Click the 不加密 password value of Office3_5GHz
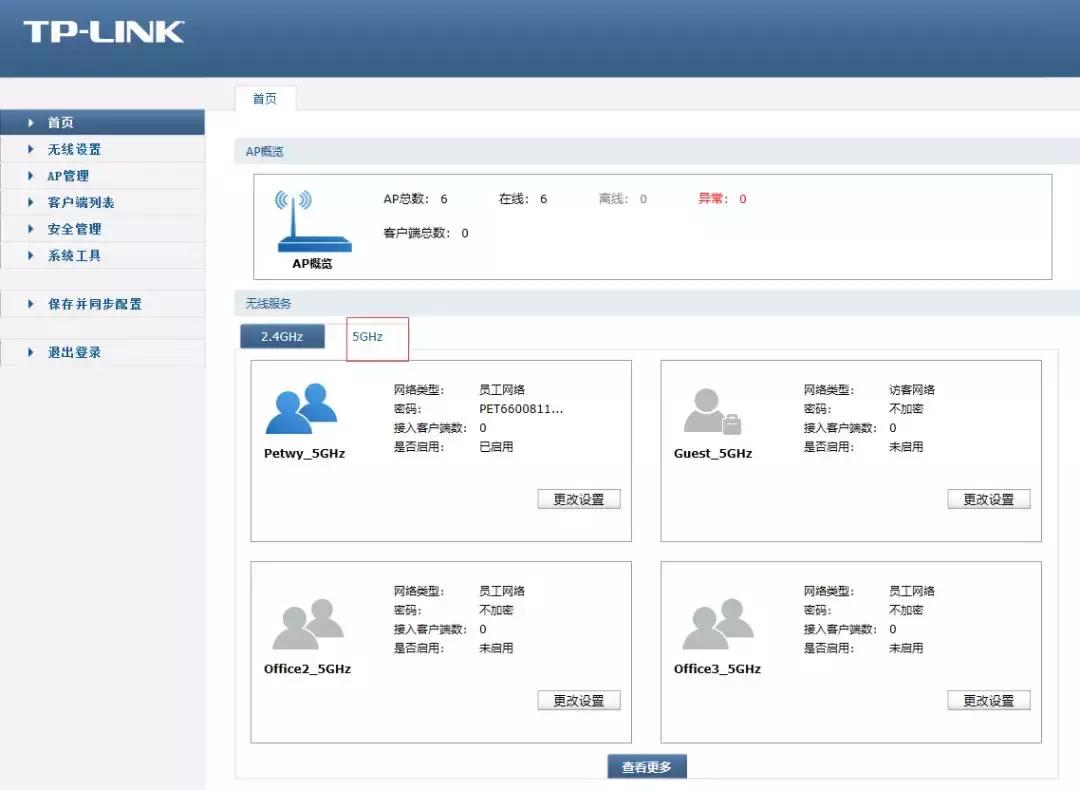1080x790 pixels. click(906, 610)
